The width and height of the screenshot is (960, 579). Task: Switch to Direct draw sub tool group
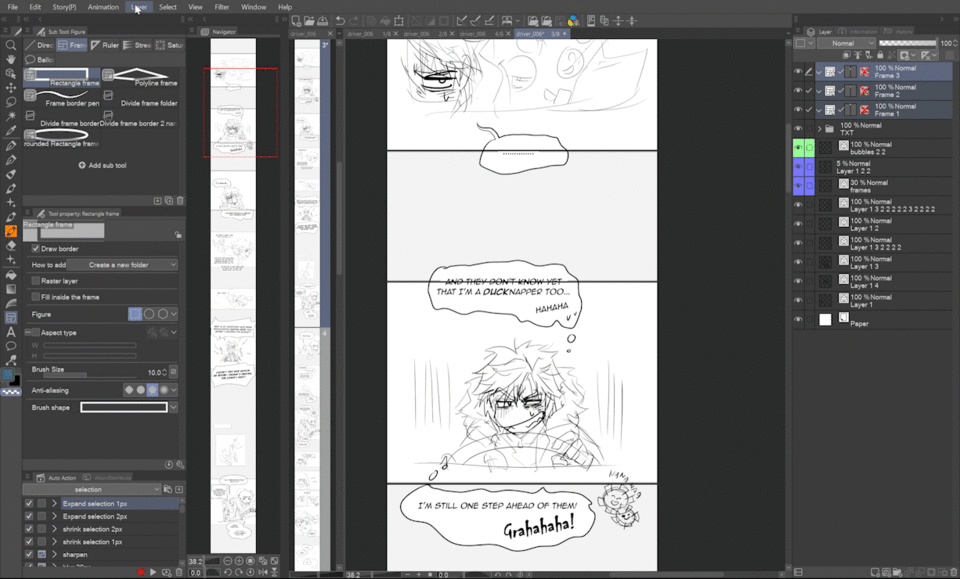(39, 45)
